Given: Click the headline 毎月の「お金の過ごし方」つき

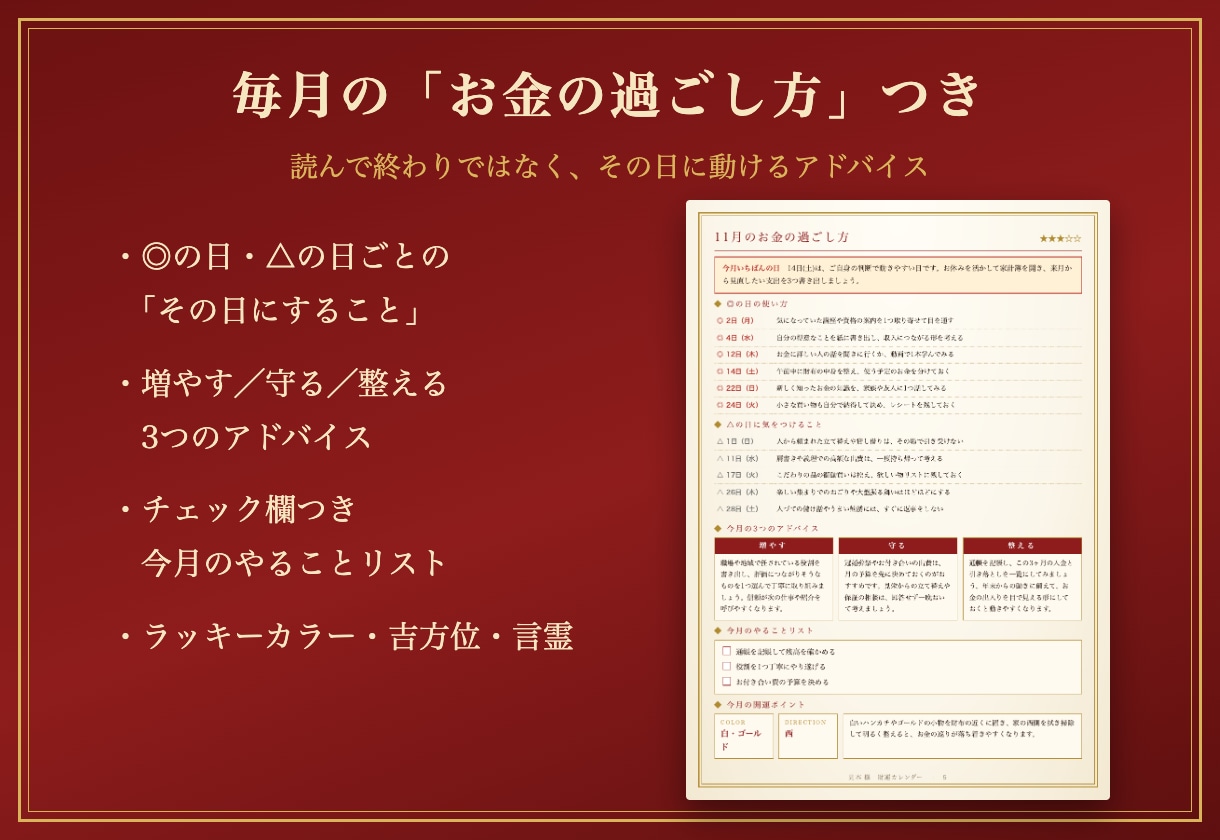Looking at the screenshot, I should pyautogui.click(x=609, y=97).
